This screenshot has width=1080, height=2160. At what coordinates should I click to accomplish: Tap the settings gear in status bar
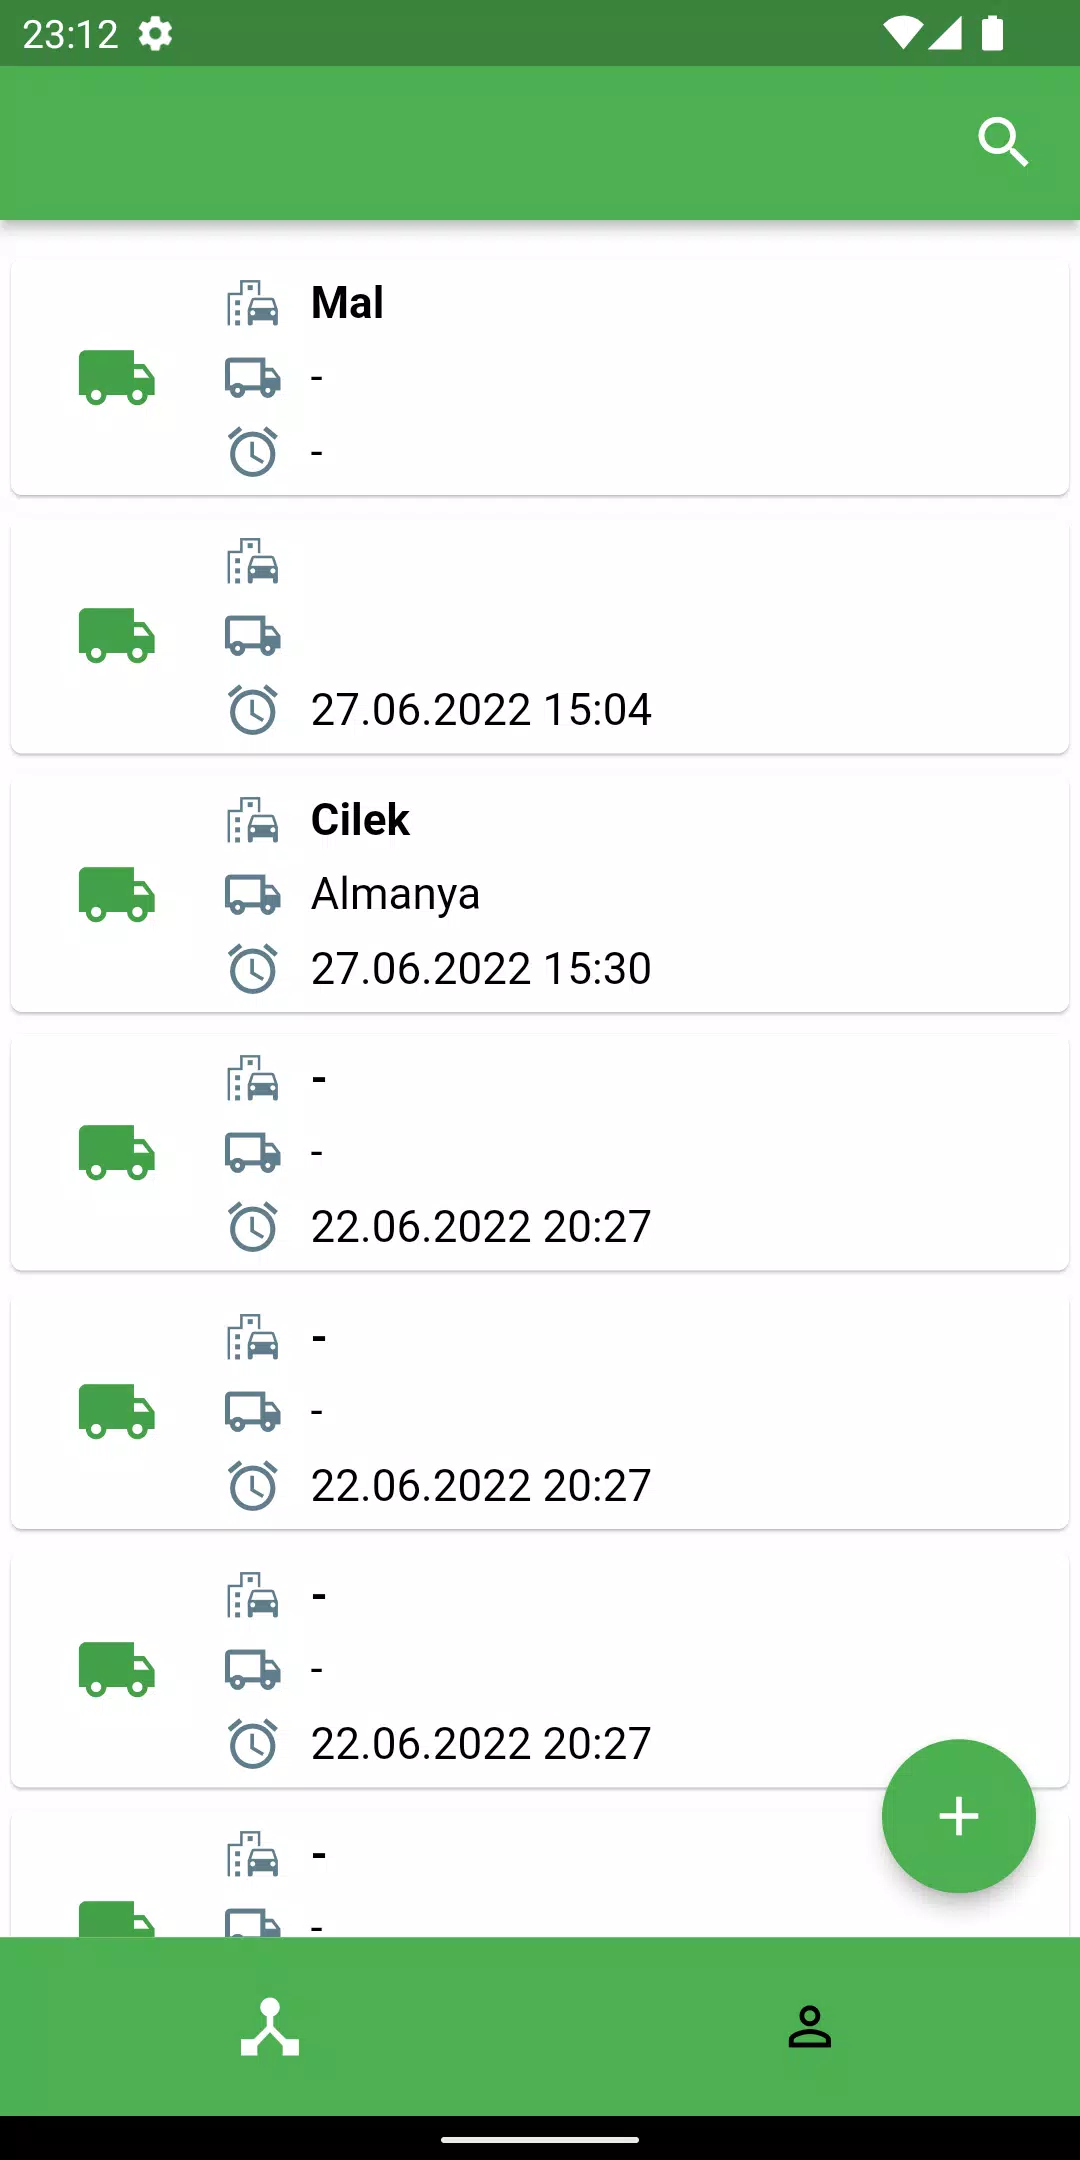point(155,34)
